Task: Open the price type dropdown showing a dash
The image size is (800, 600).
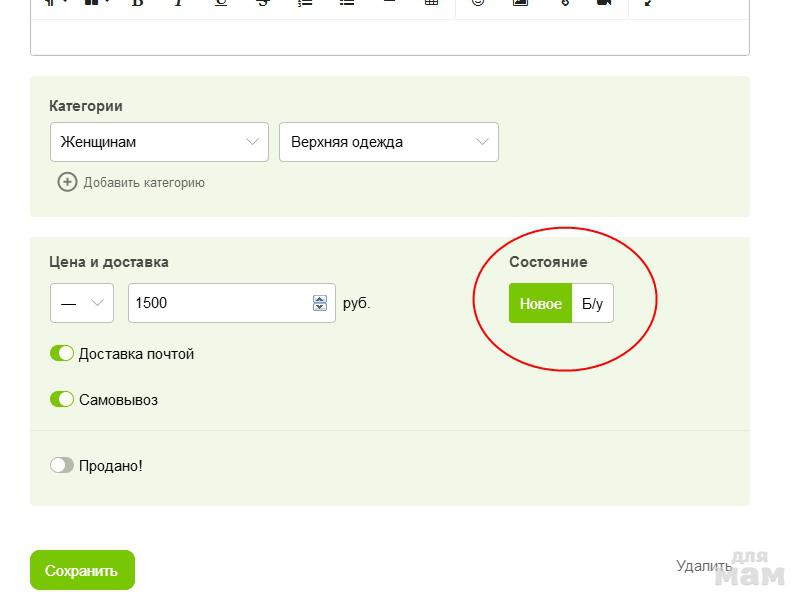Action: (81, 303)
